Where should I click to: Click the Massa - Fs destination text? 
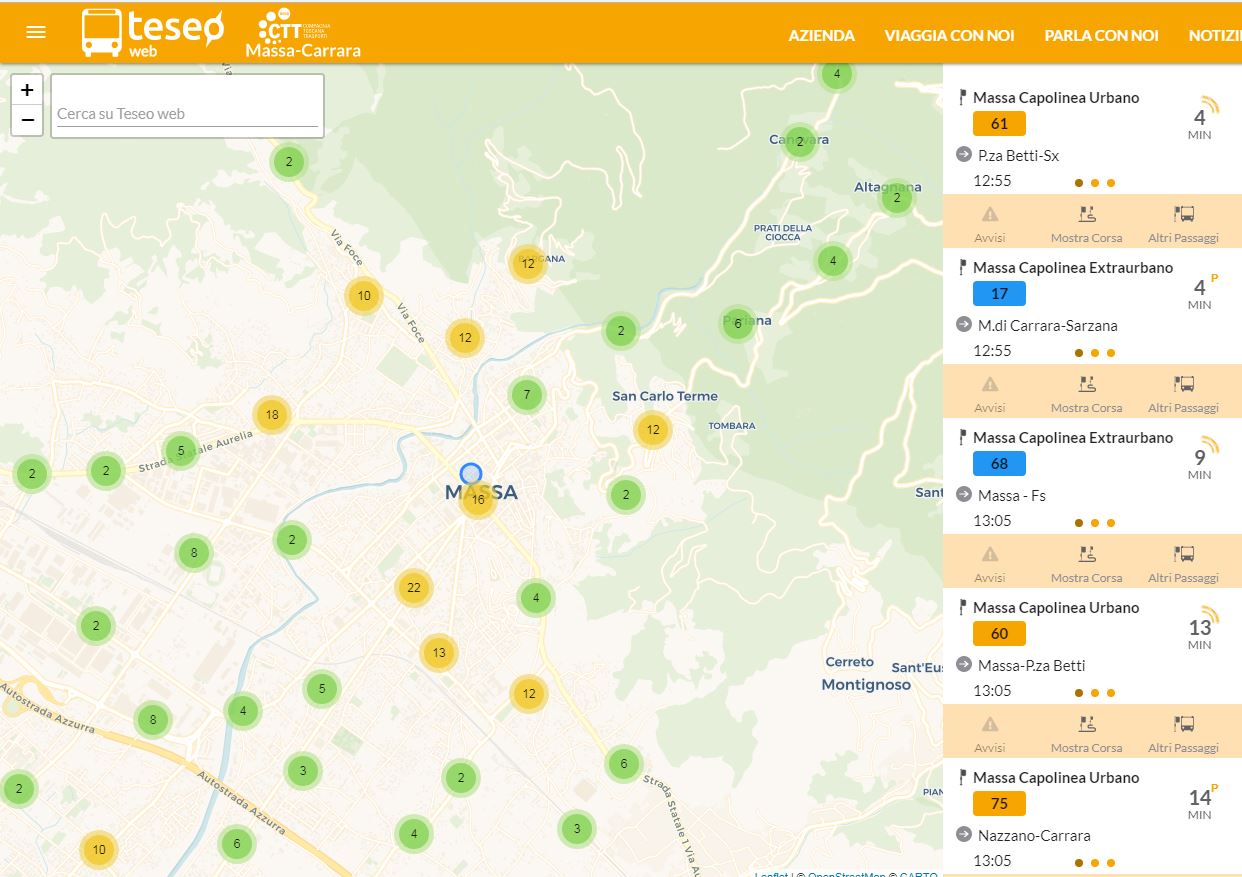[x=1012, y=495]
